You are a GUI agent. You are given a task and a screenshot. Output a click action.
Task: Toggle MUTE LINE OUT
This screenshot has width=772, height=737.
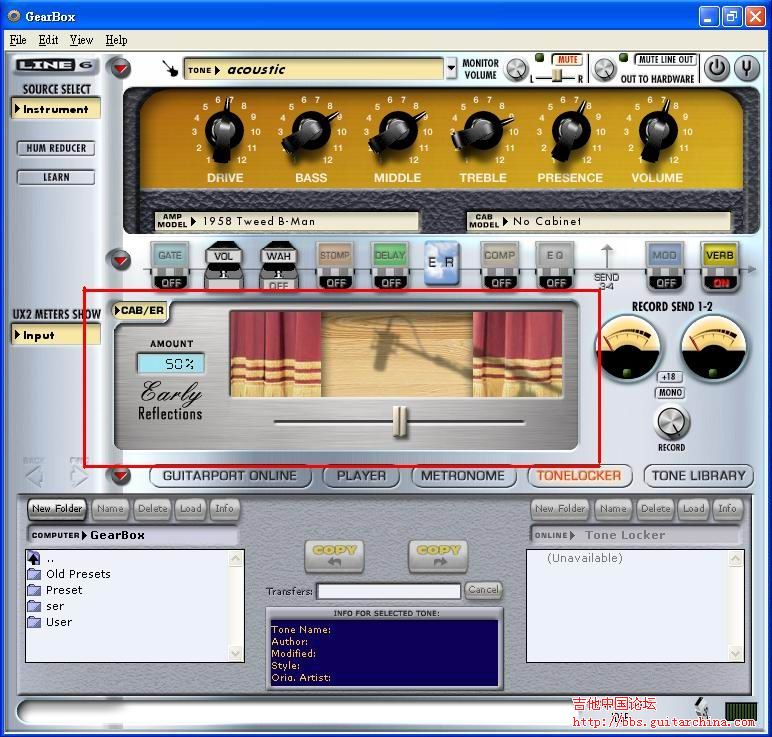[x=666, y=60]
